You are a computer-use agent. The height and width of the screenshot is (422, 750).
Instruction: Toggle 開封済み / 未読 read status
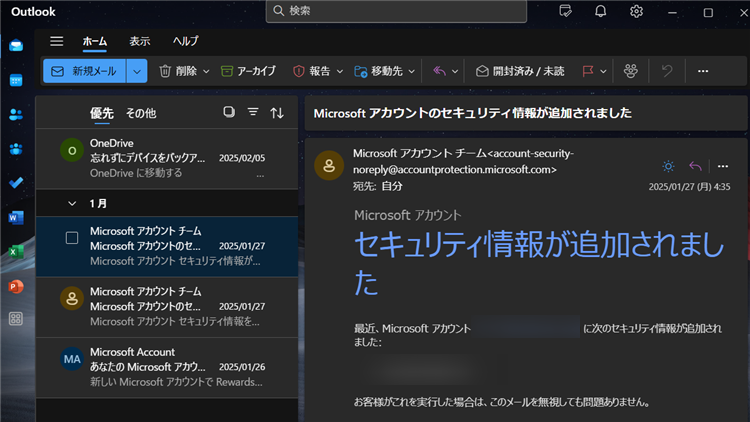point(520,71)
